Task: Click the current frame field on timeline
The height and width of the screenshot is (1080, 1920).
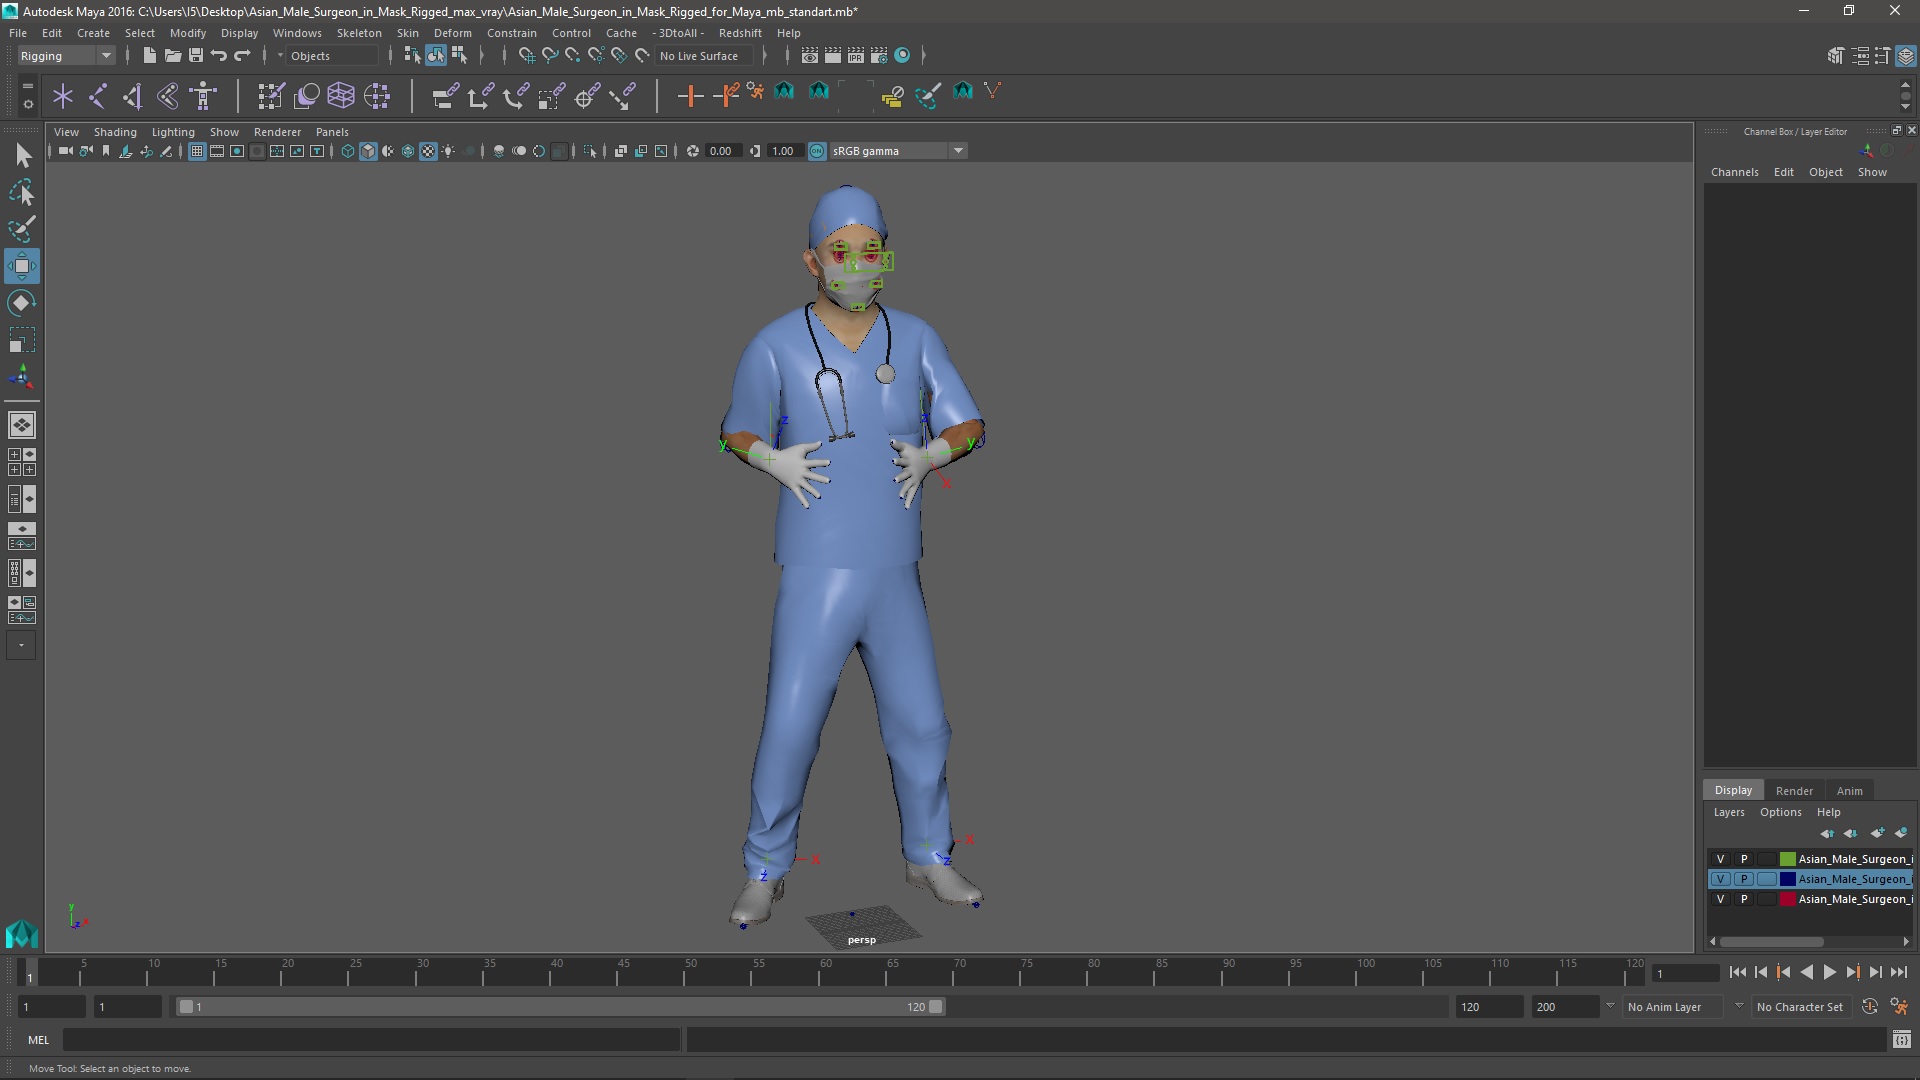Action: point(1685,973)
